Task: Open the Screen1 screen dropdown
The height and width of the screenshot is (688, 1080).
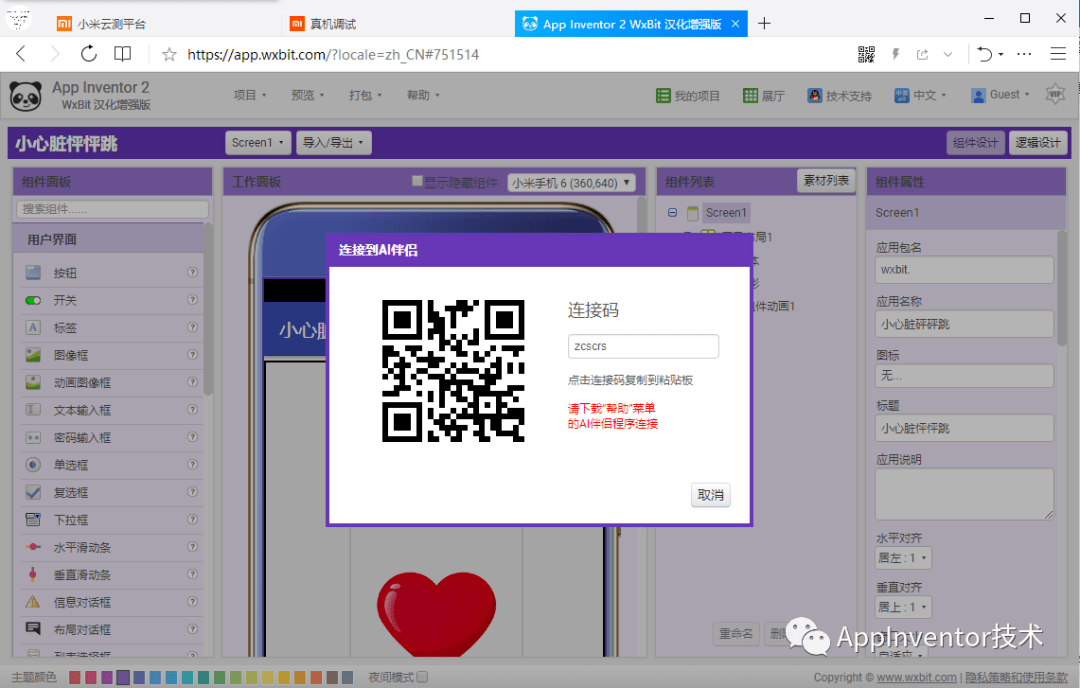Action: coord(258,143)
